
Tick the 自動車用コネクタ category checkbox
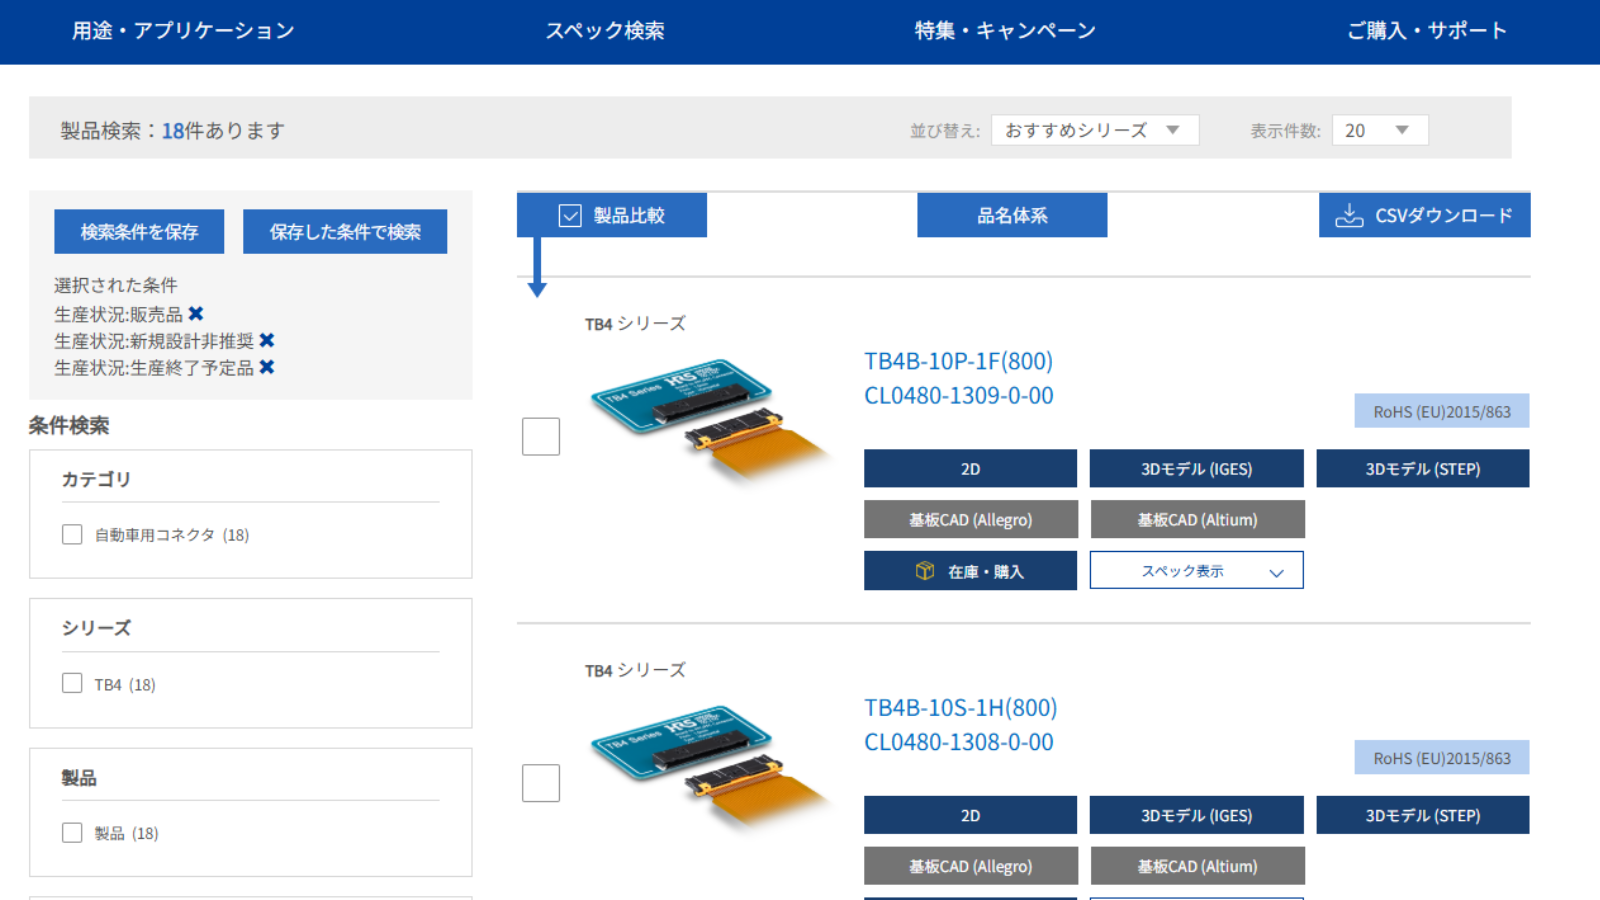(72, 535)
